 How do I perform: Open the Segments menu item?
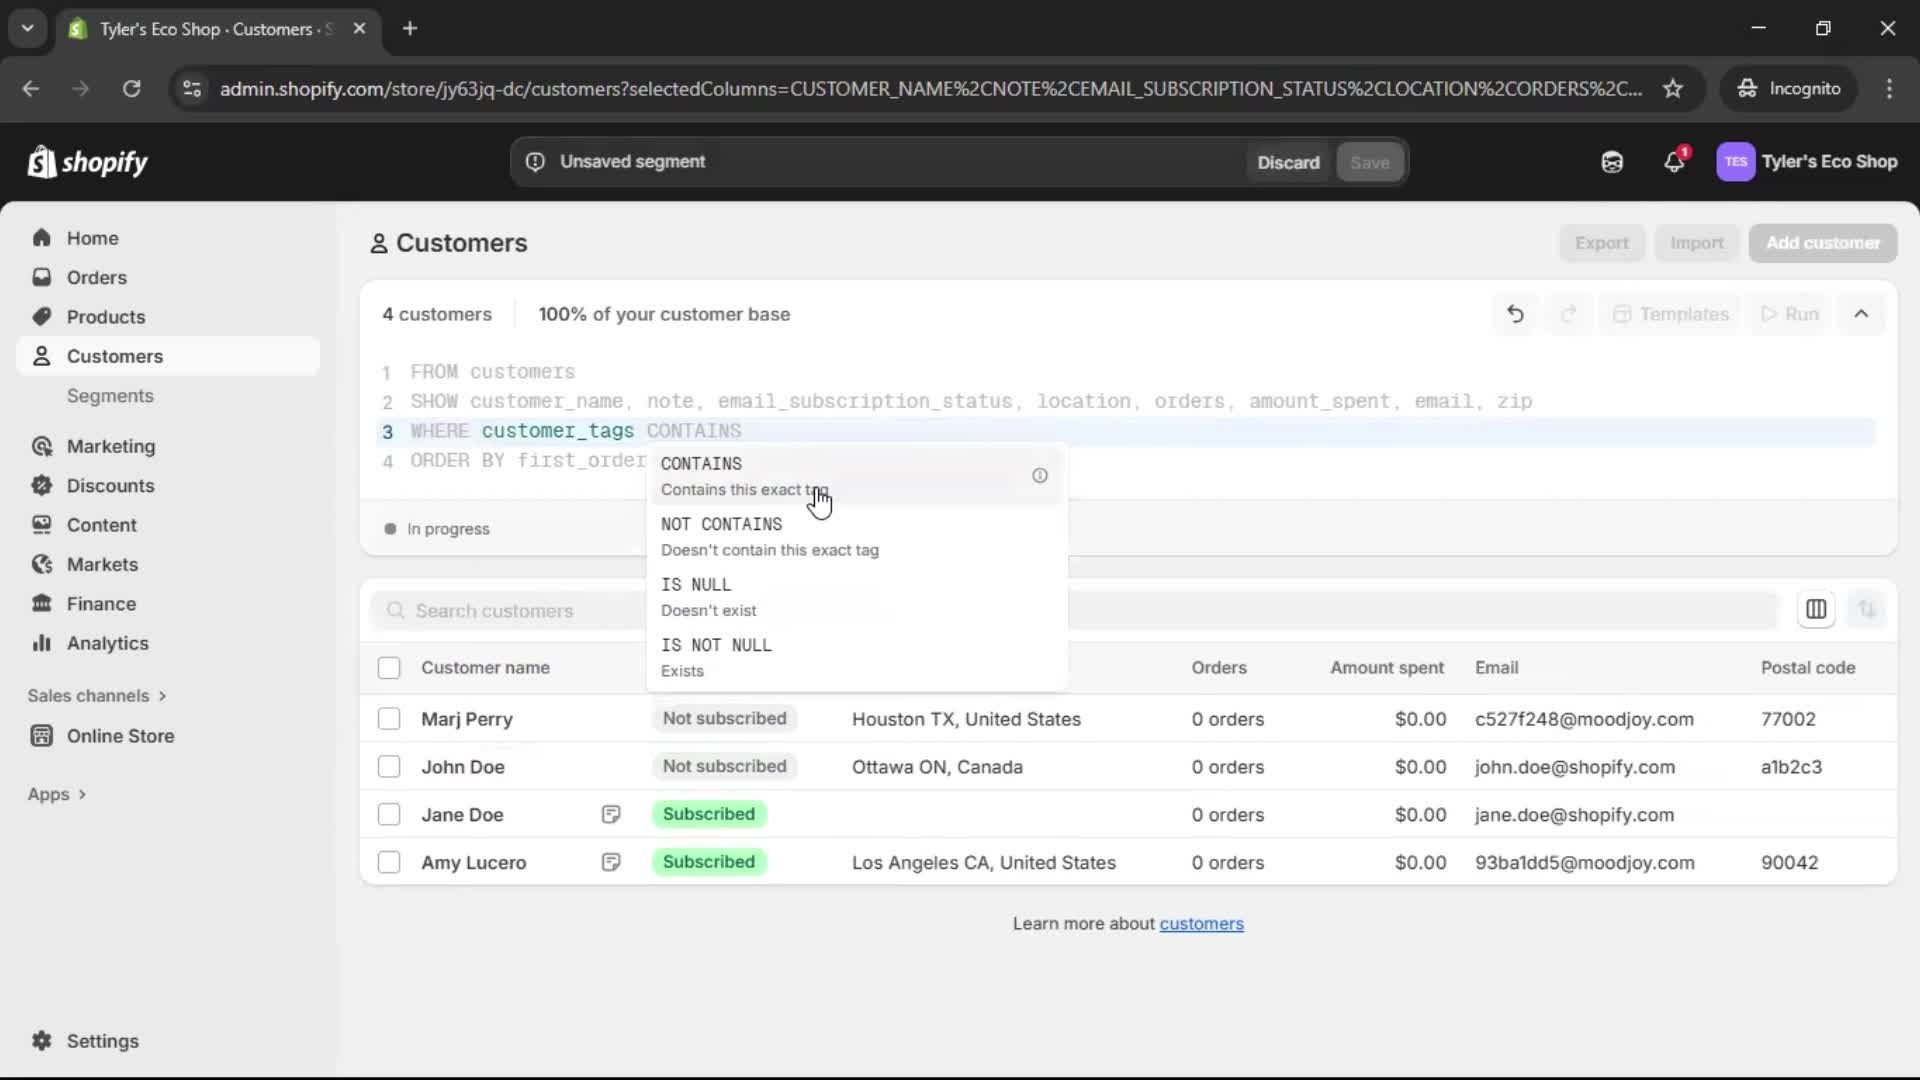pyautogui.click(x=111, y=396)
